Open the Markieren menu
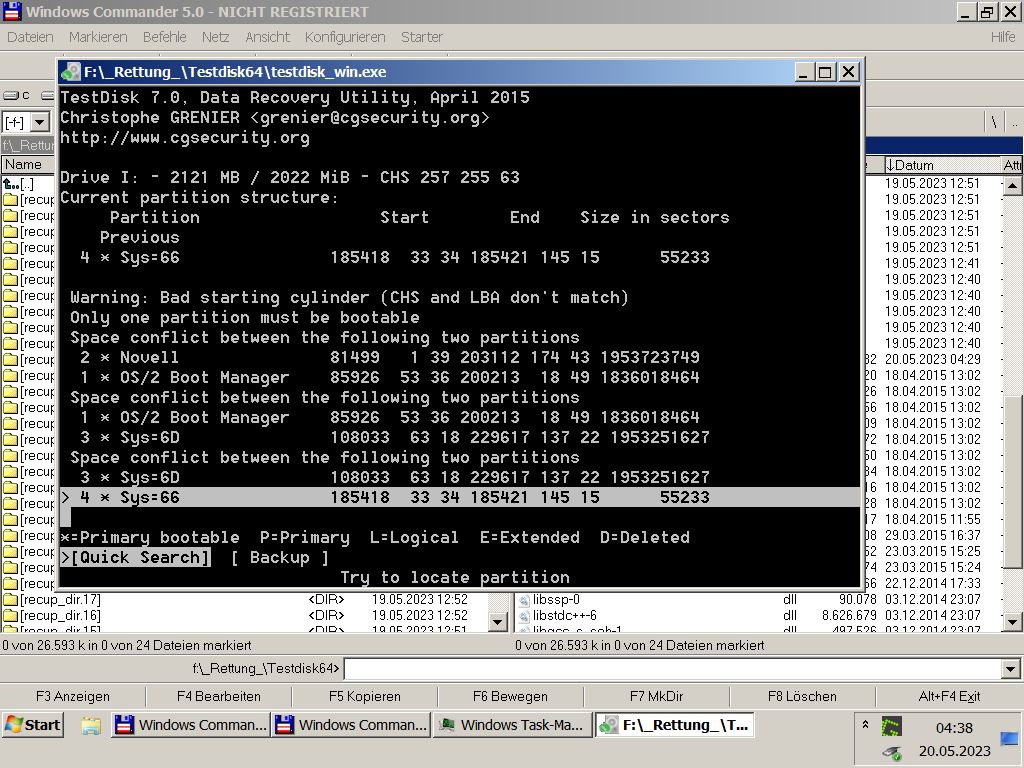Image resolution: width=1024 pixels, height=768 pixels. pos(98,37)
